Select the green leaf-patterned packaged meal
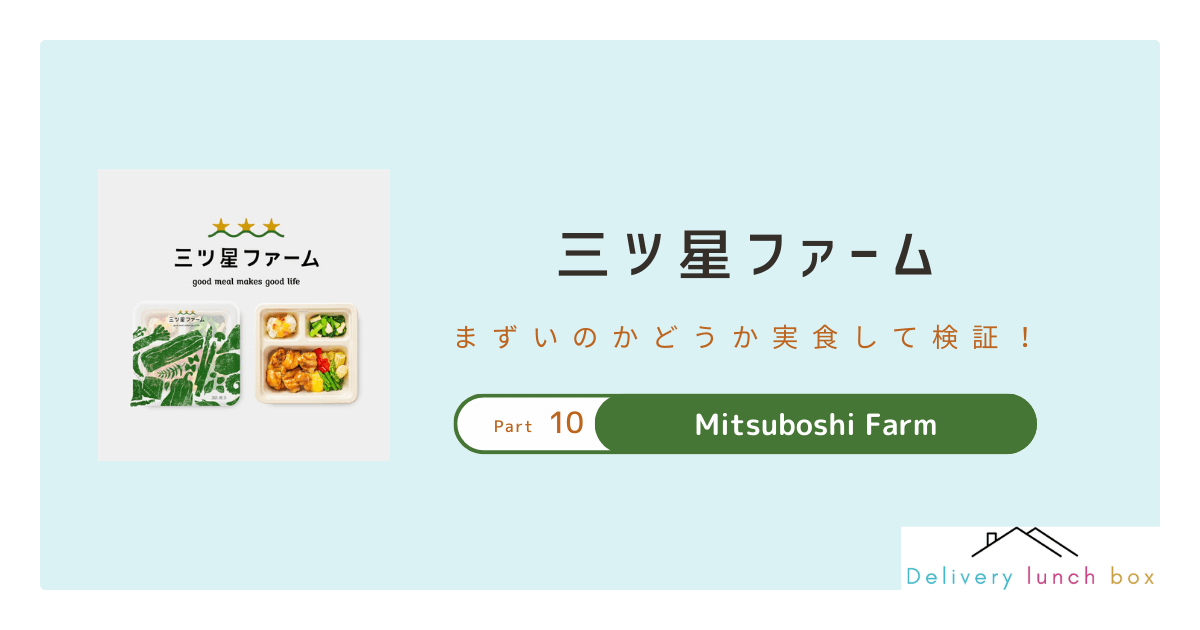The width and height of the screenshot is (1200, 630). pyautogui.click(x=184, y=354)
